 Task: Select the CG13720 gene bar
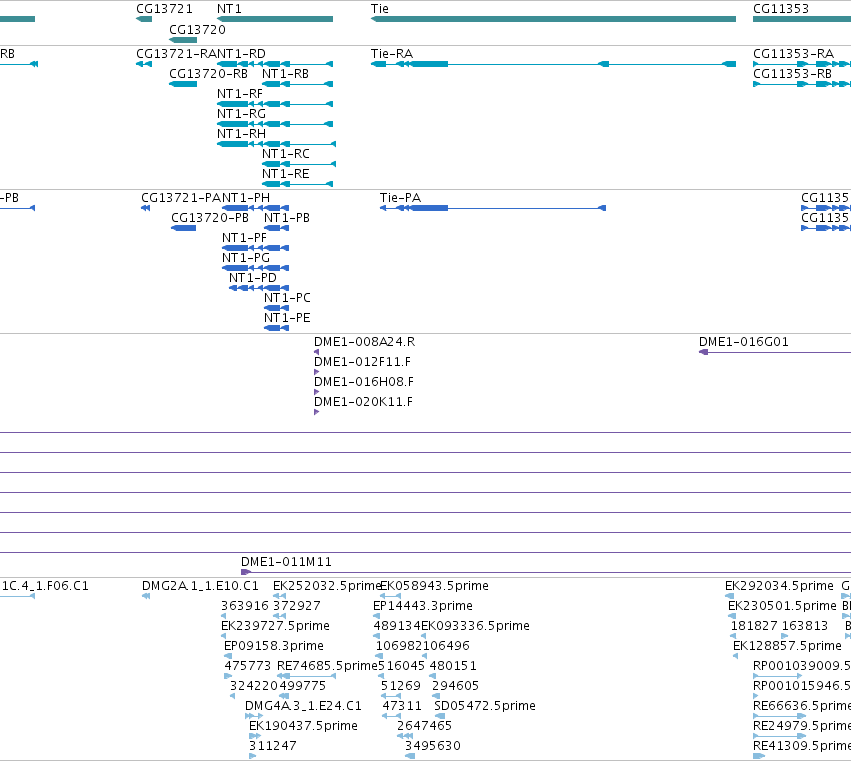(x=183, y=40)
